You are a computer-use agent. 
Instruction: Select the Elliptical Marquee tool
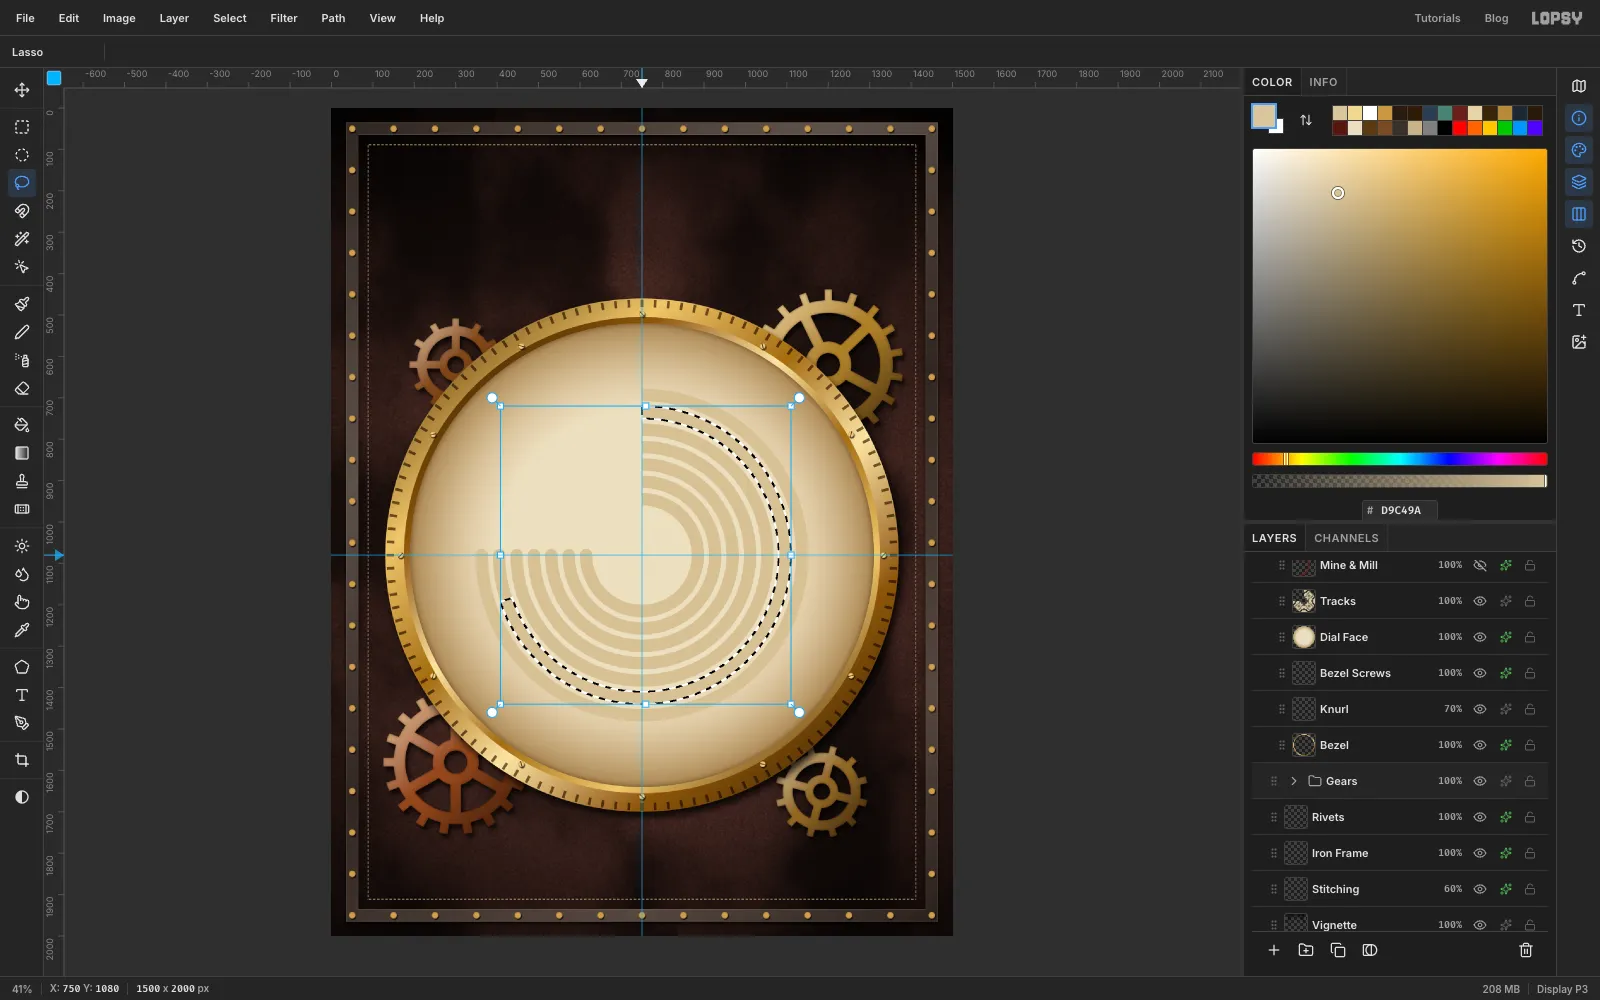click(22, 155)
